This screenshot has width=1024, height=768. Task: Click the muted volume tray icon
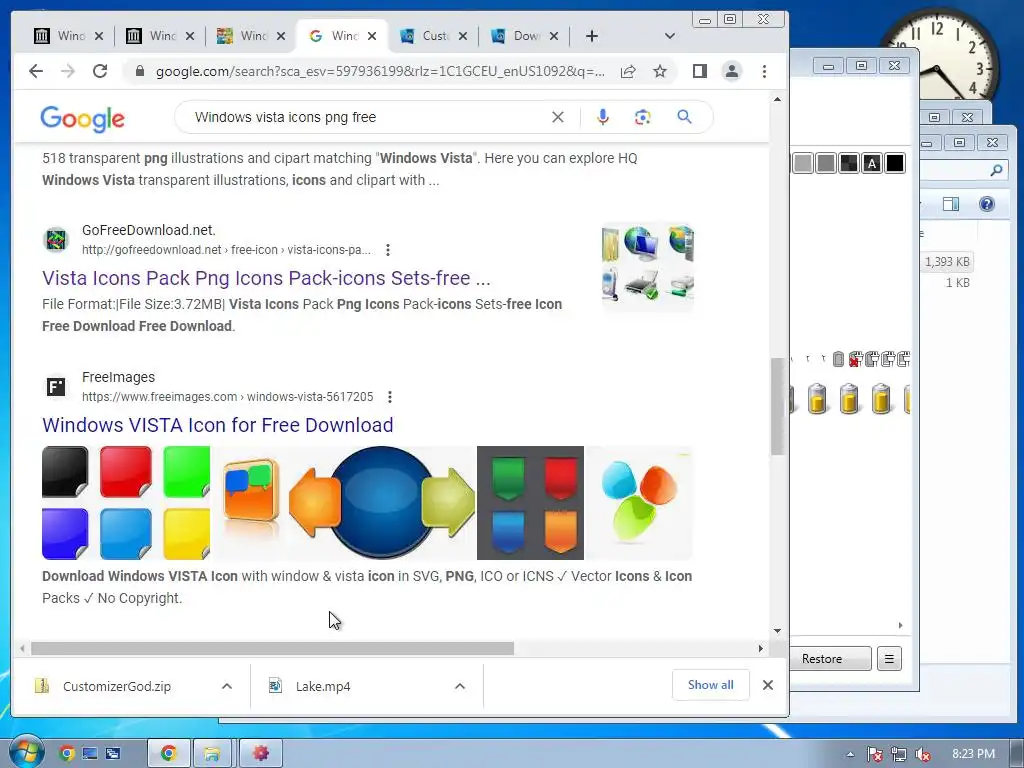coord(923,754)
